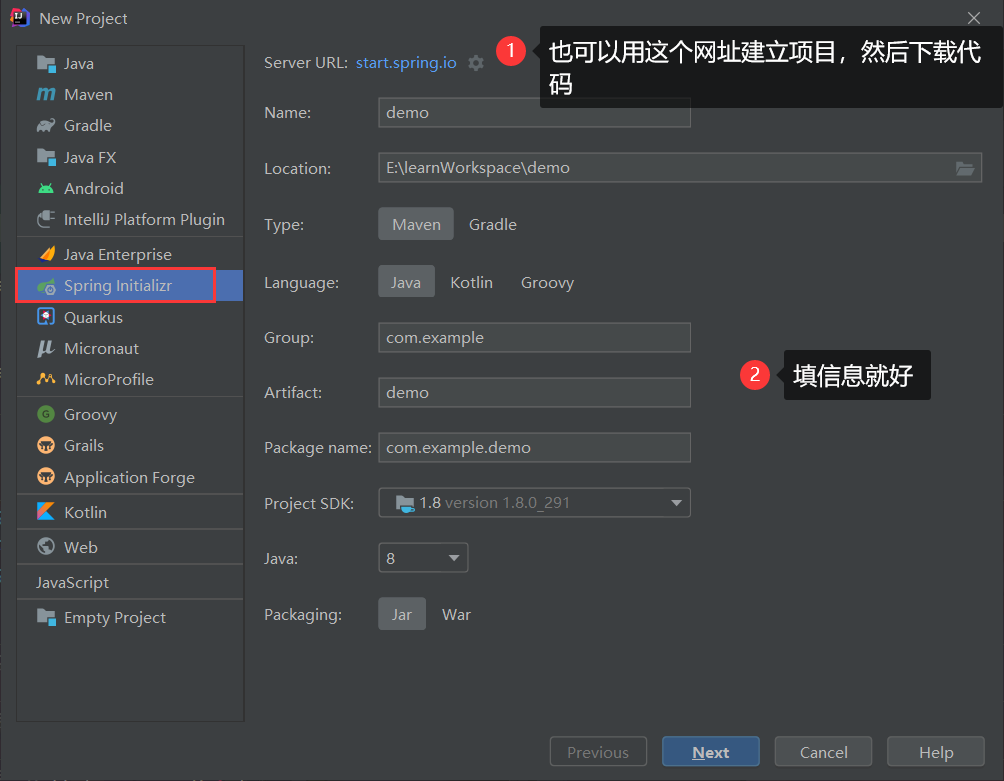Click the Maven 'm' icon
The height and width of the screenshot is (781, 1004).
pyautogui.click(x=46, y=94)
